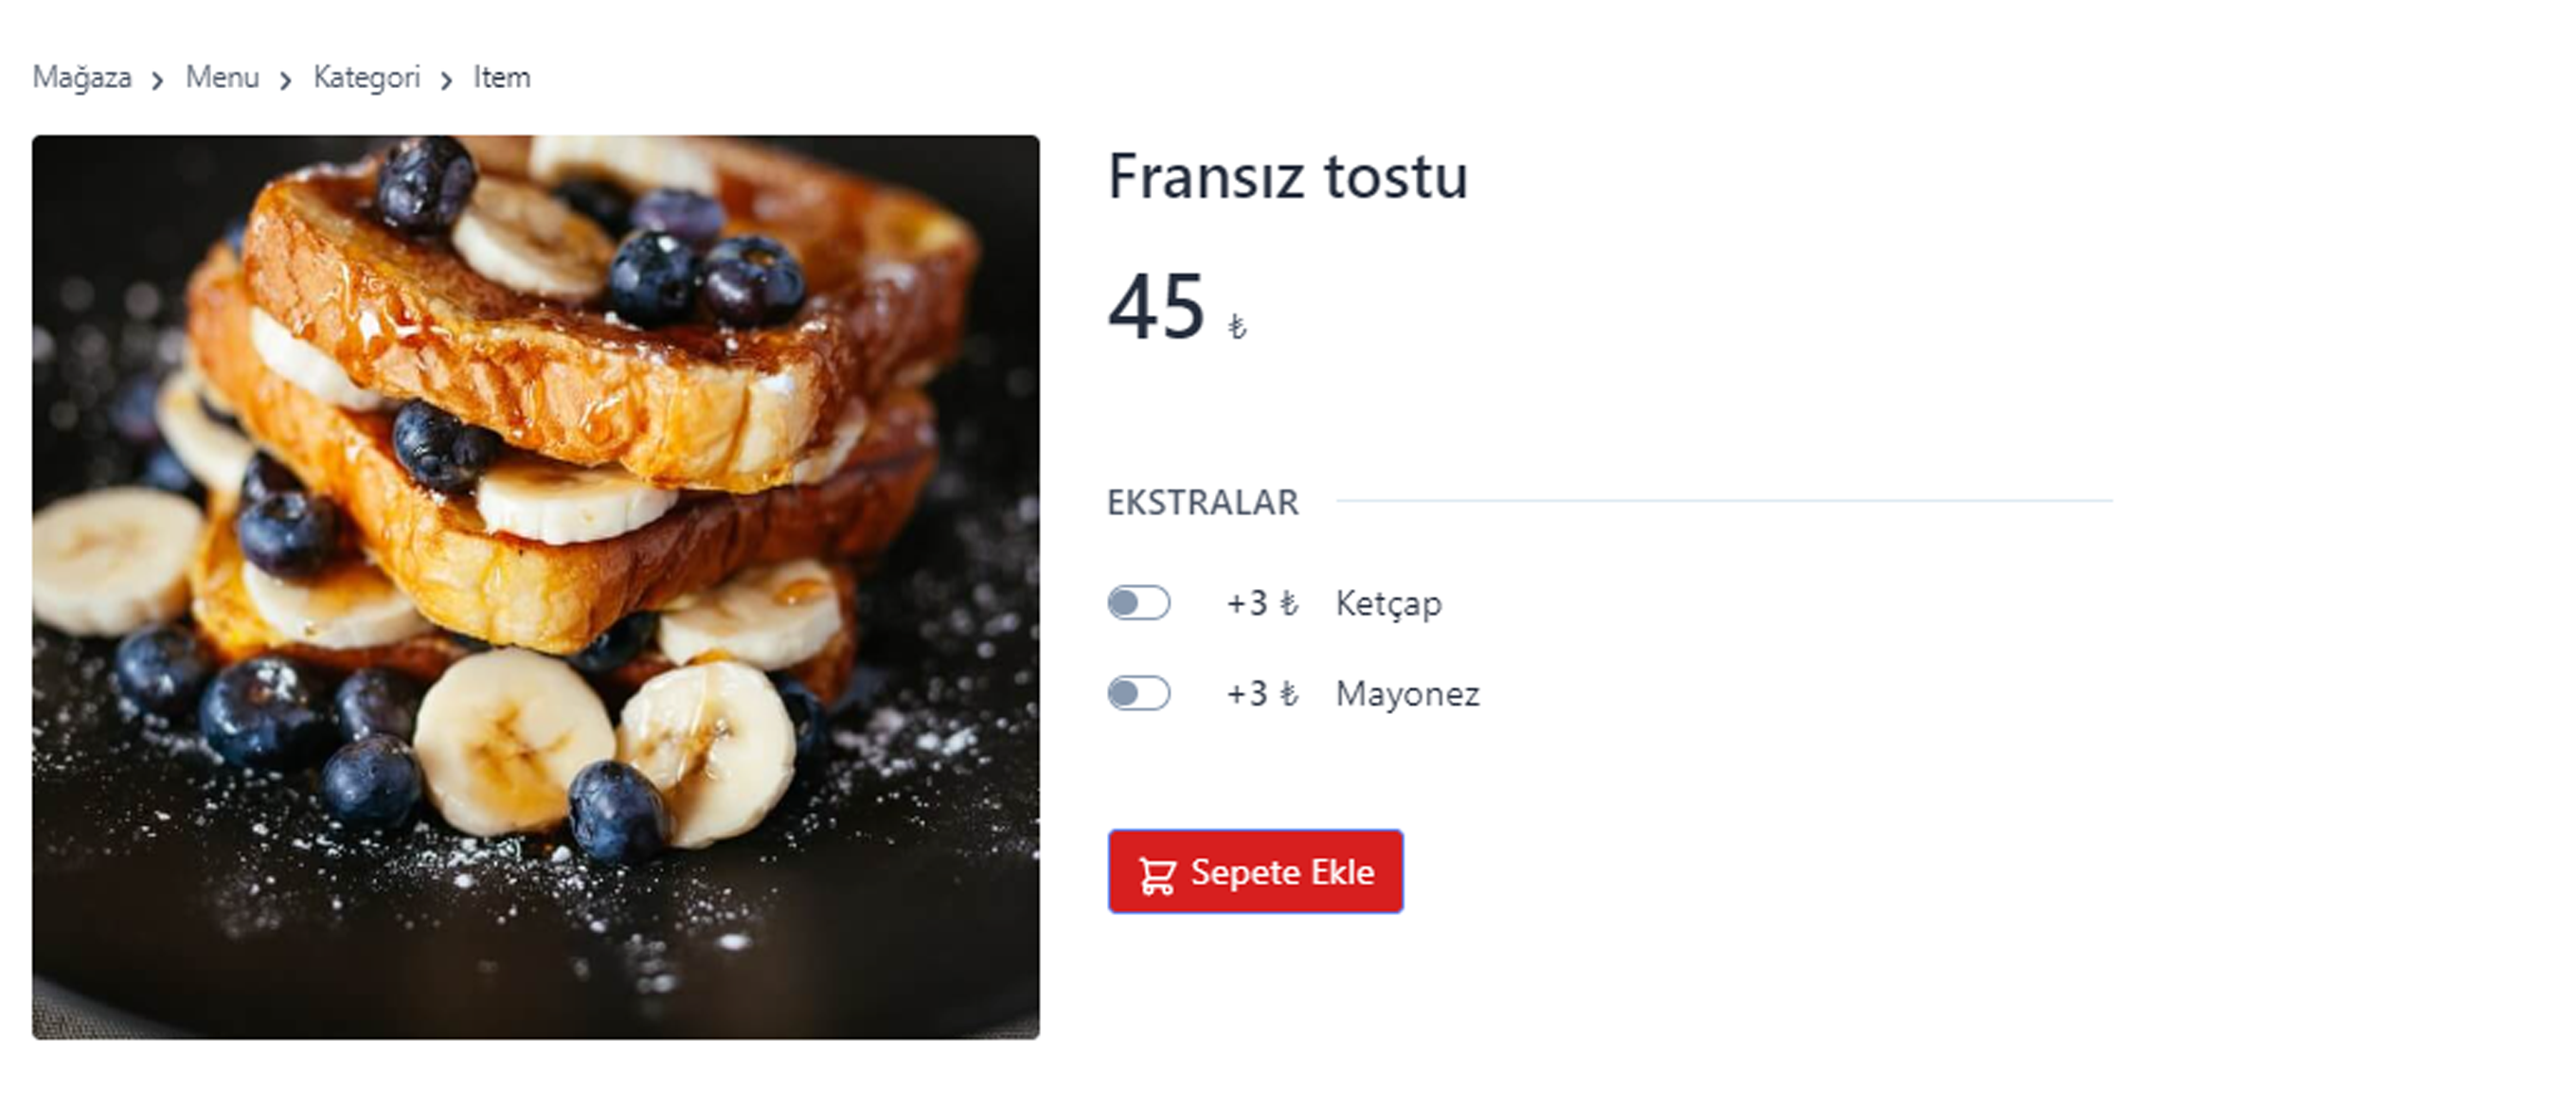Viewport: 2576px width, 1108px height.
Task: Click the shopping cart icon on the red button
Action: tap(1157, 875)
